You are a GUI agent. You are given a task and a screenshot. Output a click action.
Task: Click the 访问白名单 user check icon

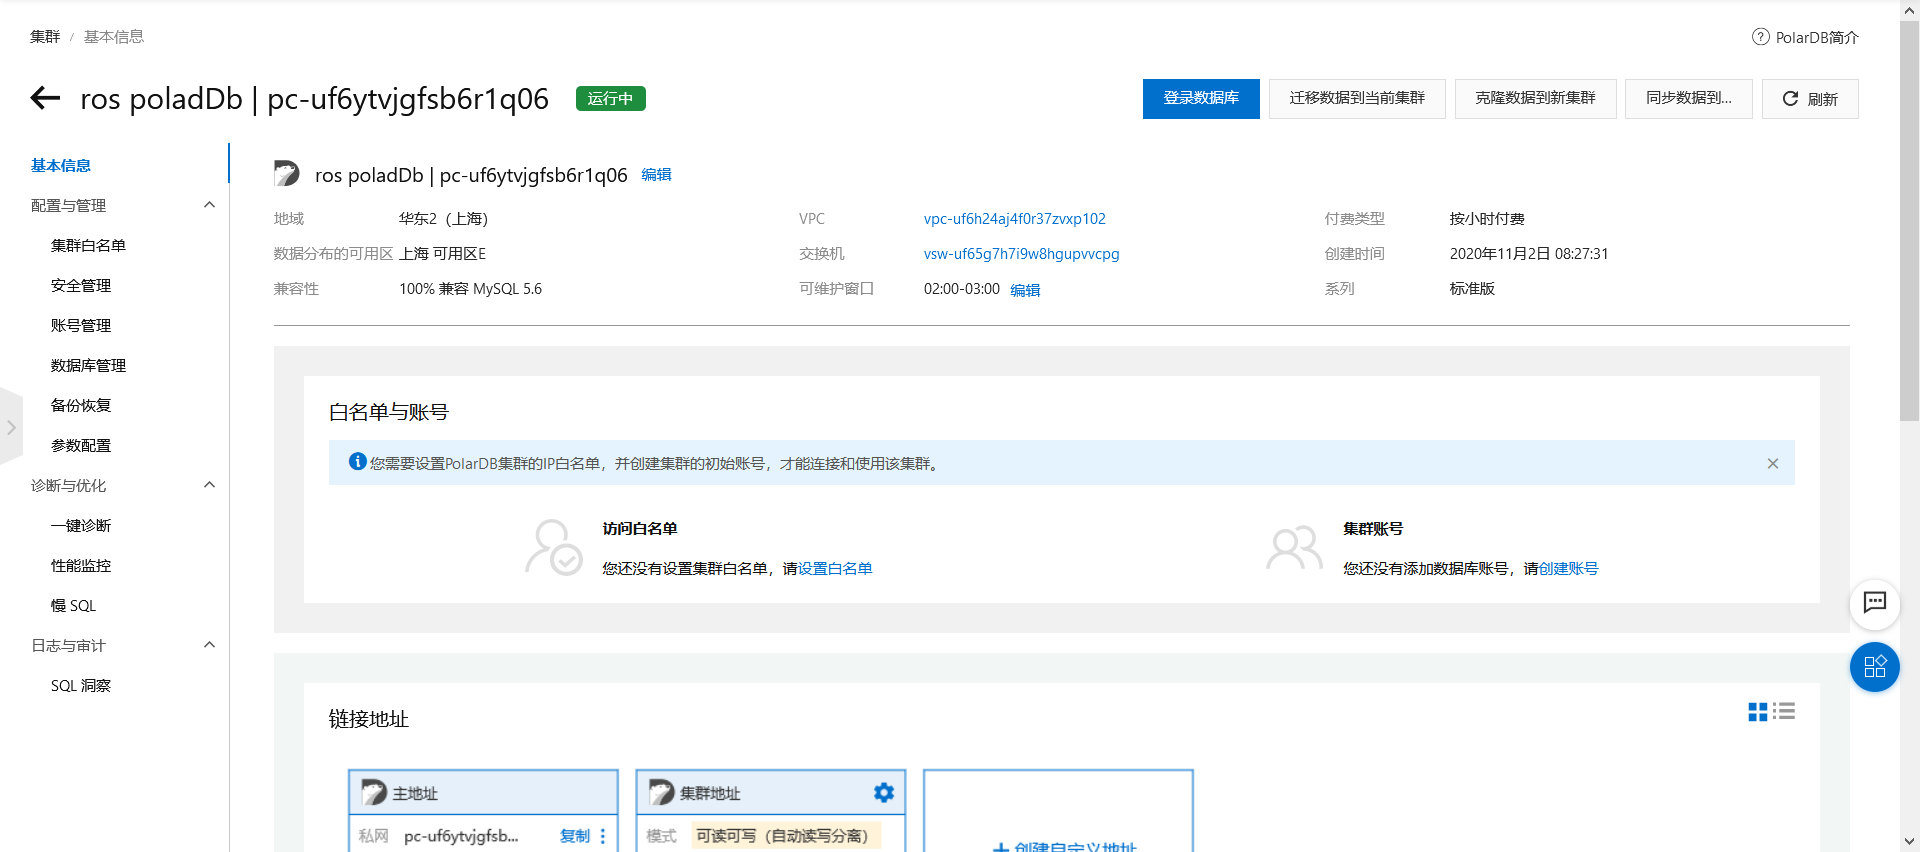pyautogui.click(x=554, y=547)
